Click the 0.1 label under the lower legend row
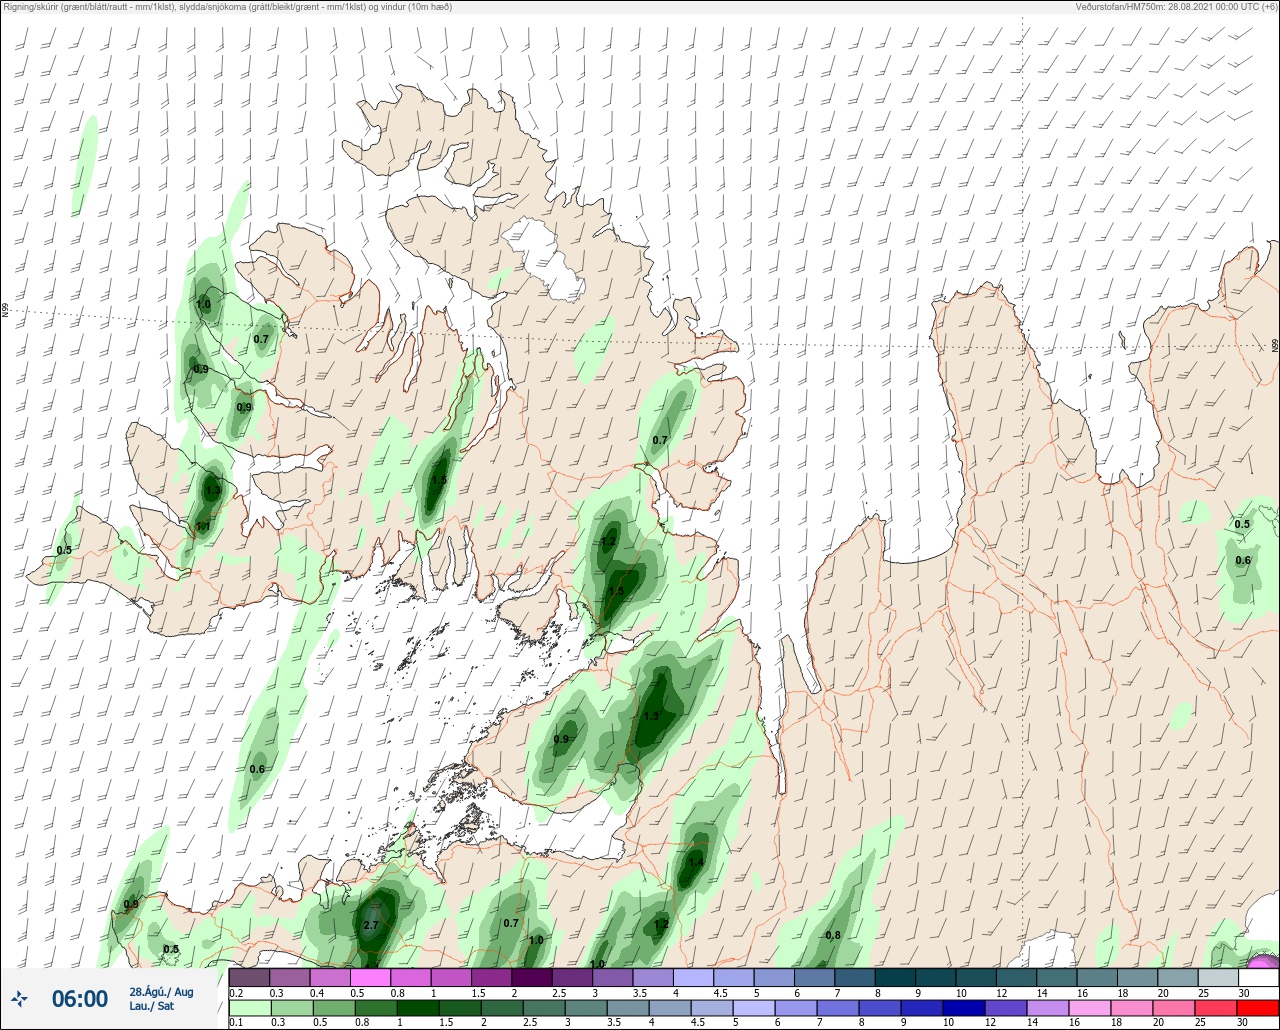1280x1030 pixels. (236, 1023)
